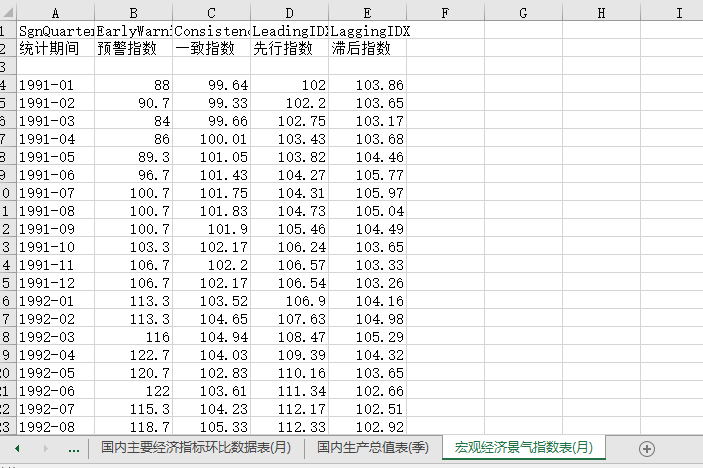Click early warning value 122.7
The height and width of the screenshot is (468, 703).
[133, 355]
